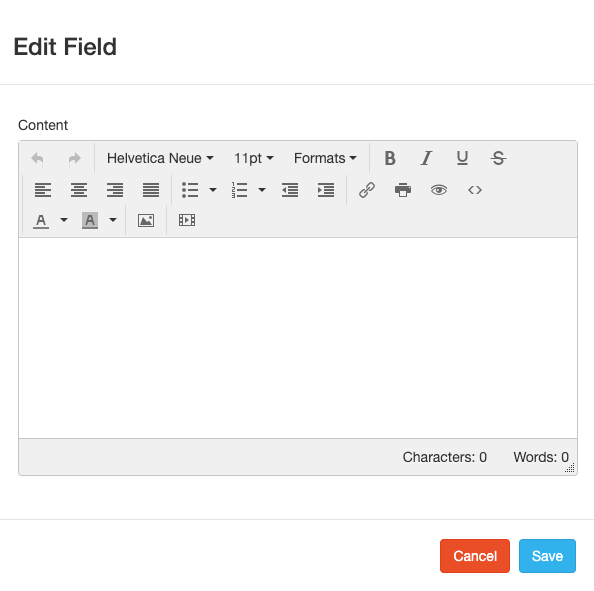Screen dimensions: 594x591
Task: Insert an image using the picture icon
Action: (146, 220)
